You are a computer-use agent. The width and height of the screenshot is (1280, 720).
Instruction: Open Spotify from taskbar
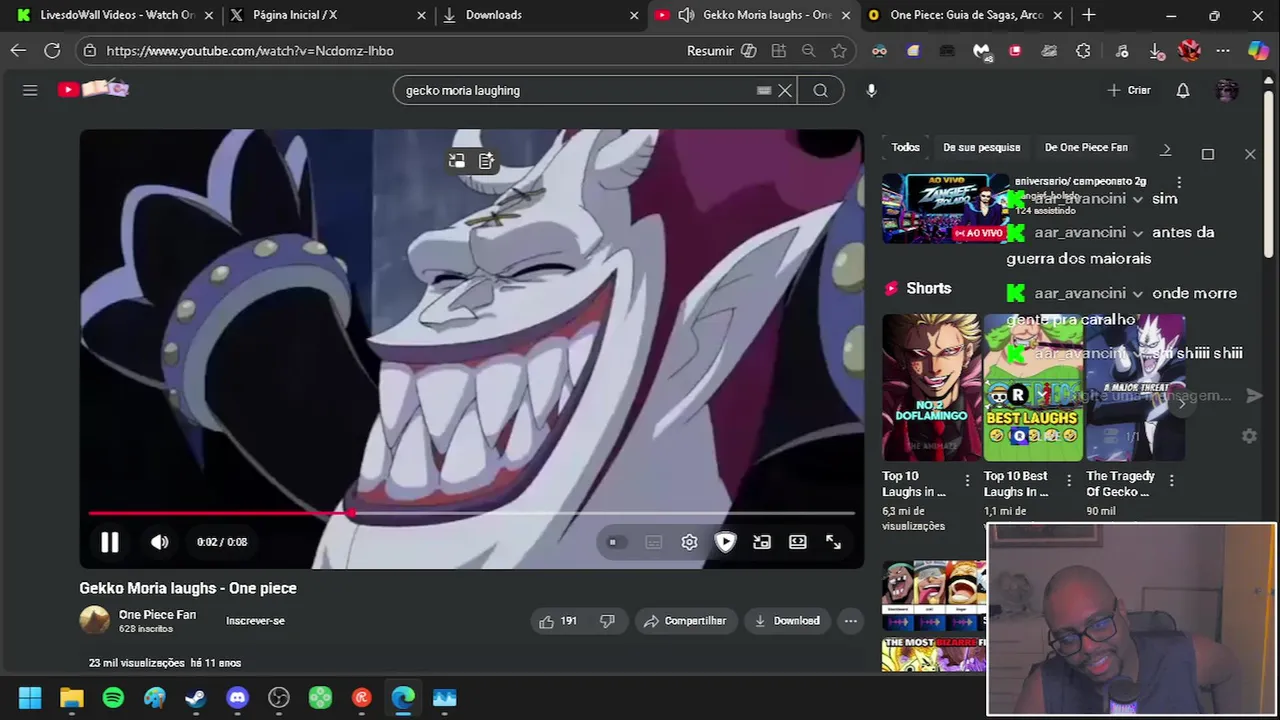coord(113,698)
